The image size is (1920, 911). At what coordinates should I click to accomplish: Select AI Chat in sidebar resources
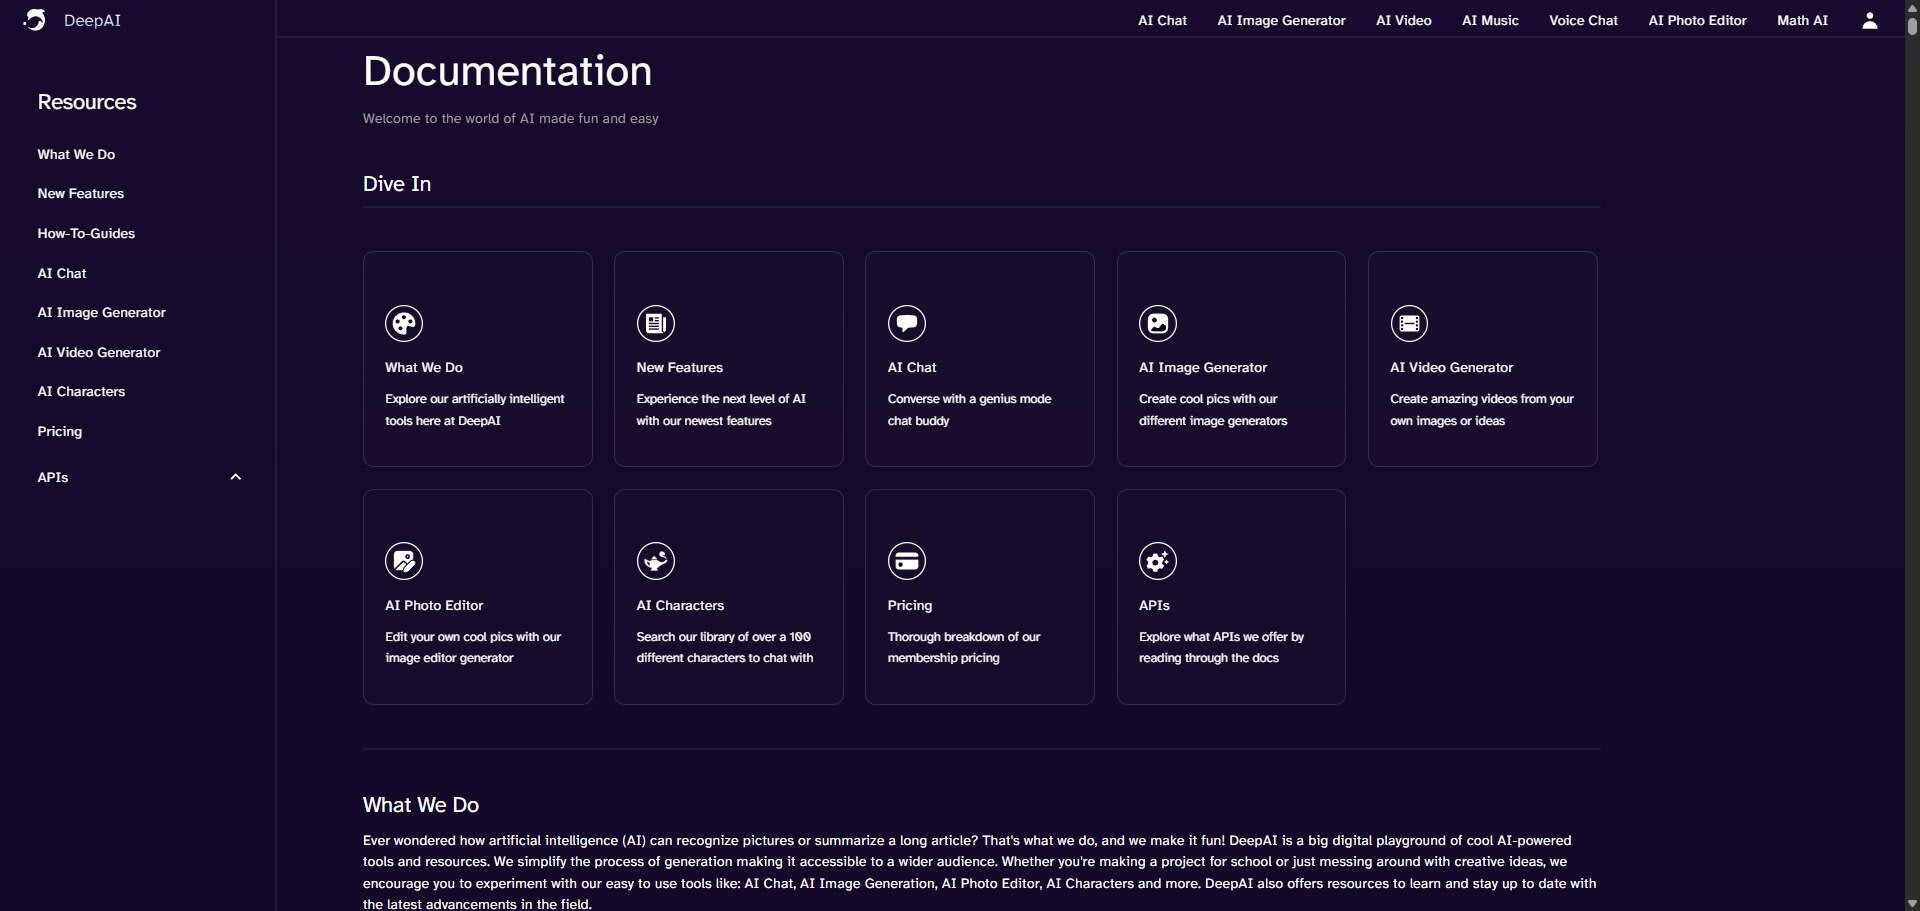pos(62,273)
